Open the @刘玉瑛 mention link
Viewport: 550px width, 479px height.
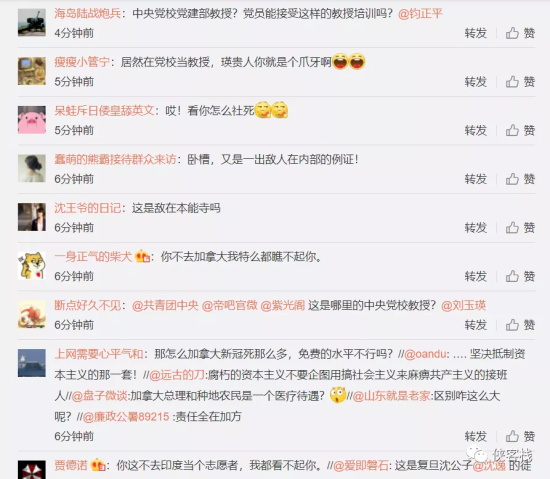[x=463, y=305]
